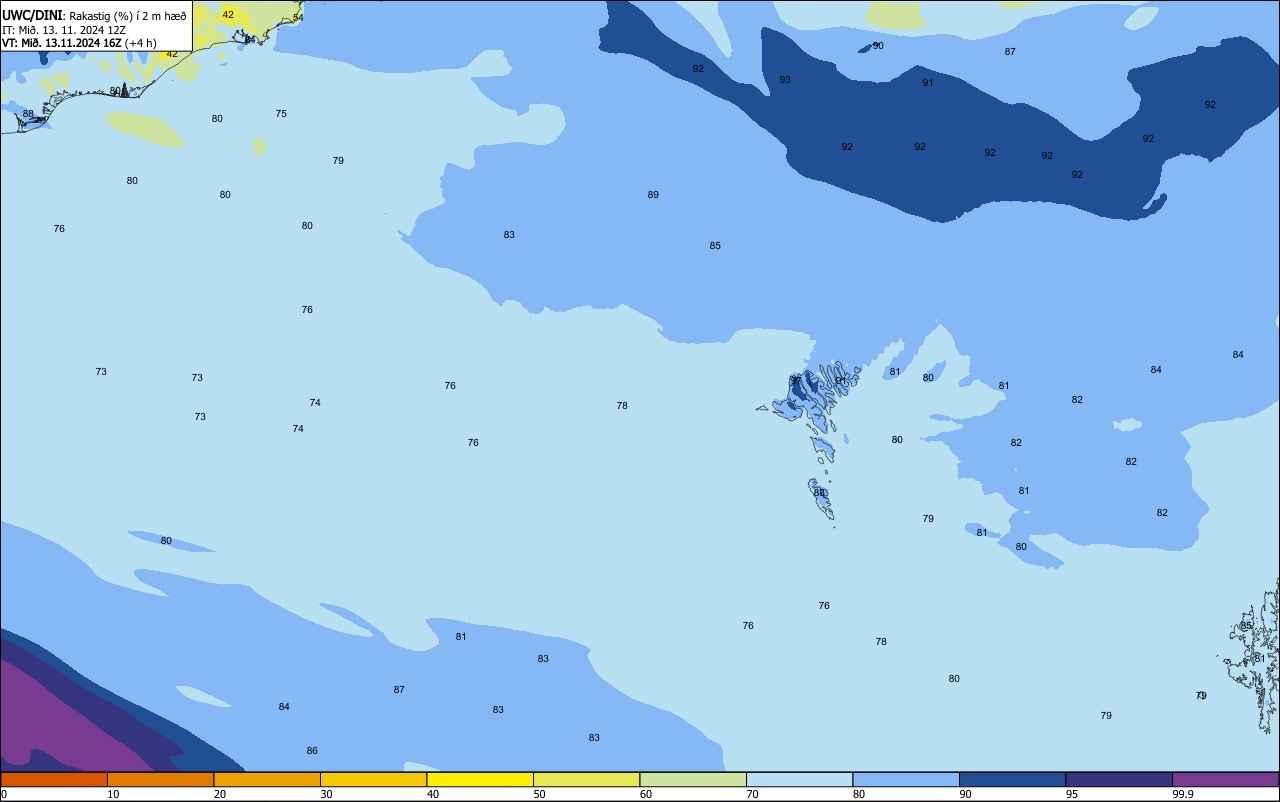Click the pale green 60–70 legend swatch
The image size is (1280, 802).
(693, 779)
